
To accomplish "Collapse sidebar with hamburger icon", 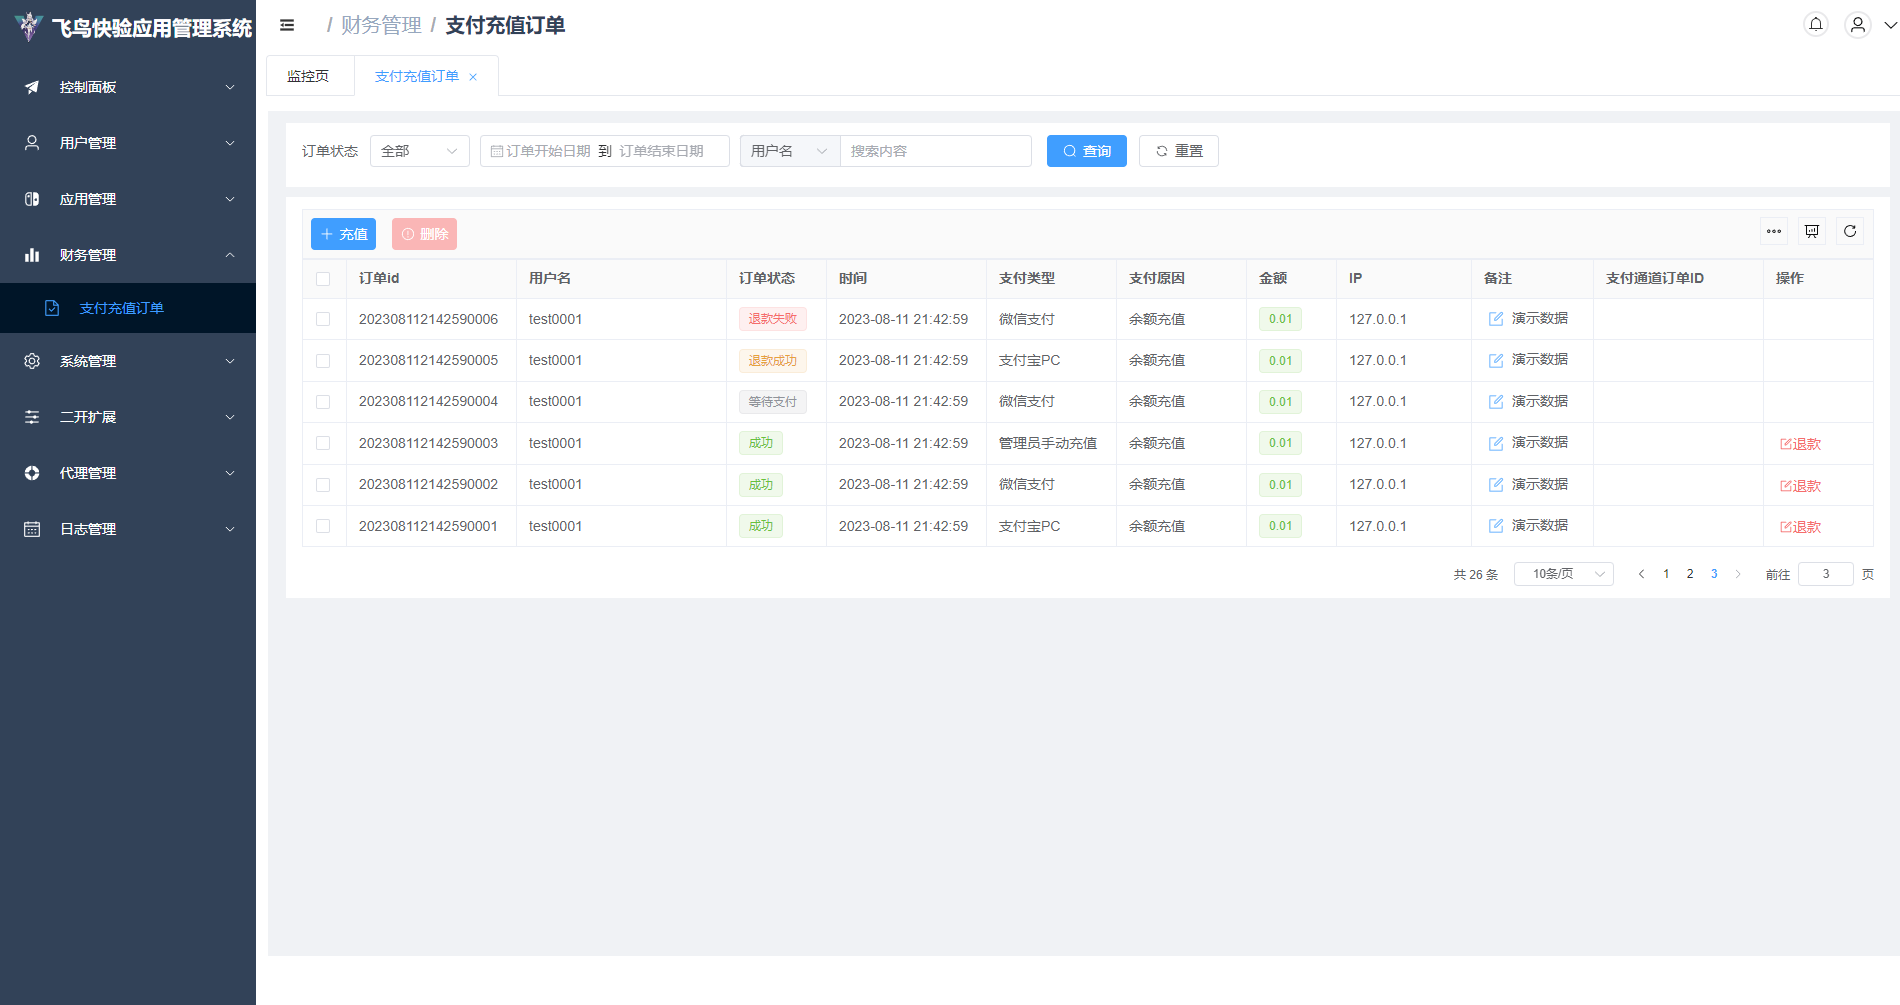I will [287, 25].
